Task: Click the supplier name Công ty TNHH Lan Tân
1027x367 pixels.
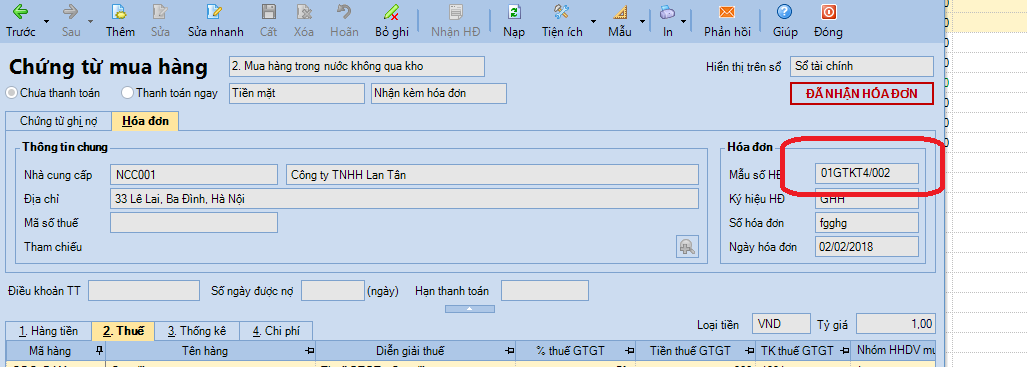Action: [493, 175]
